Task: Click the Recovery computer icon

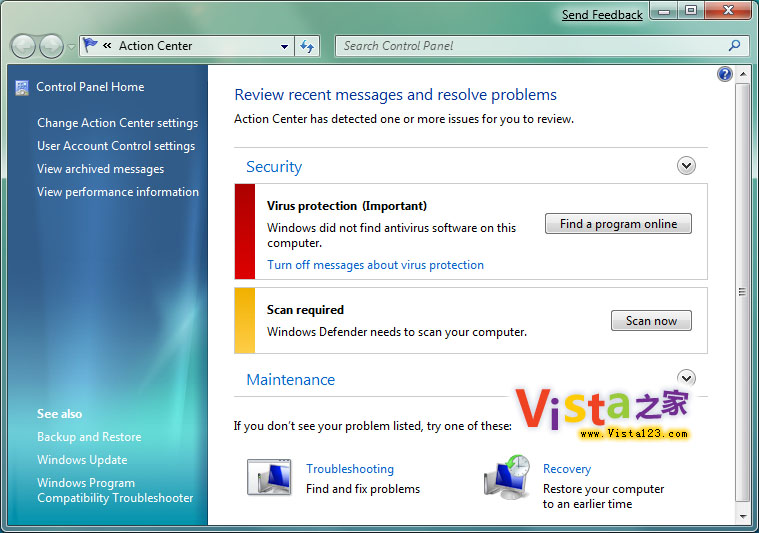Action: 507,478
